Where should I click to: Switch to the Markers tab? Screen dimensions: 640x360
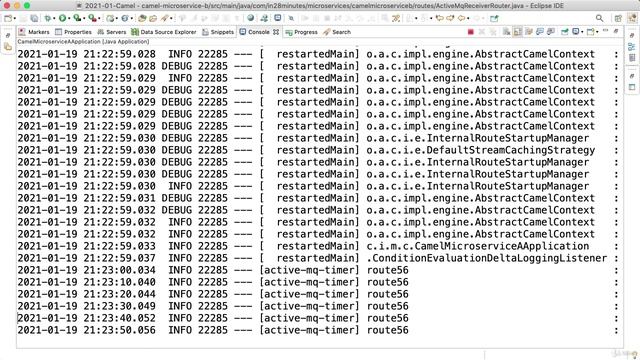point(34,32)
